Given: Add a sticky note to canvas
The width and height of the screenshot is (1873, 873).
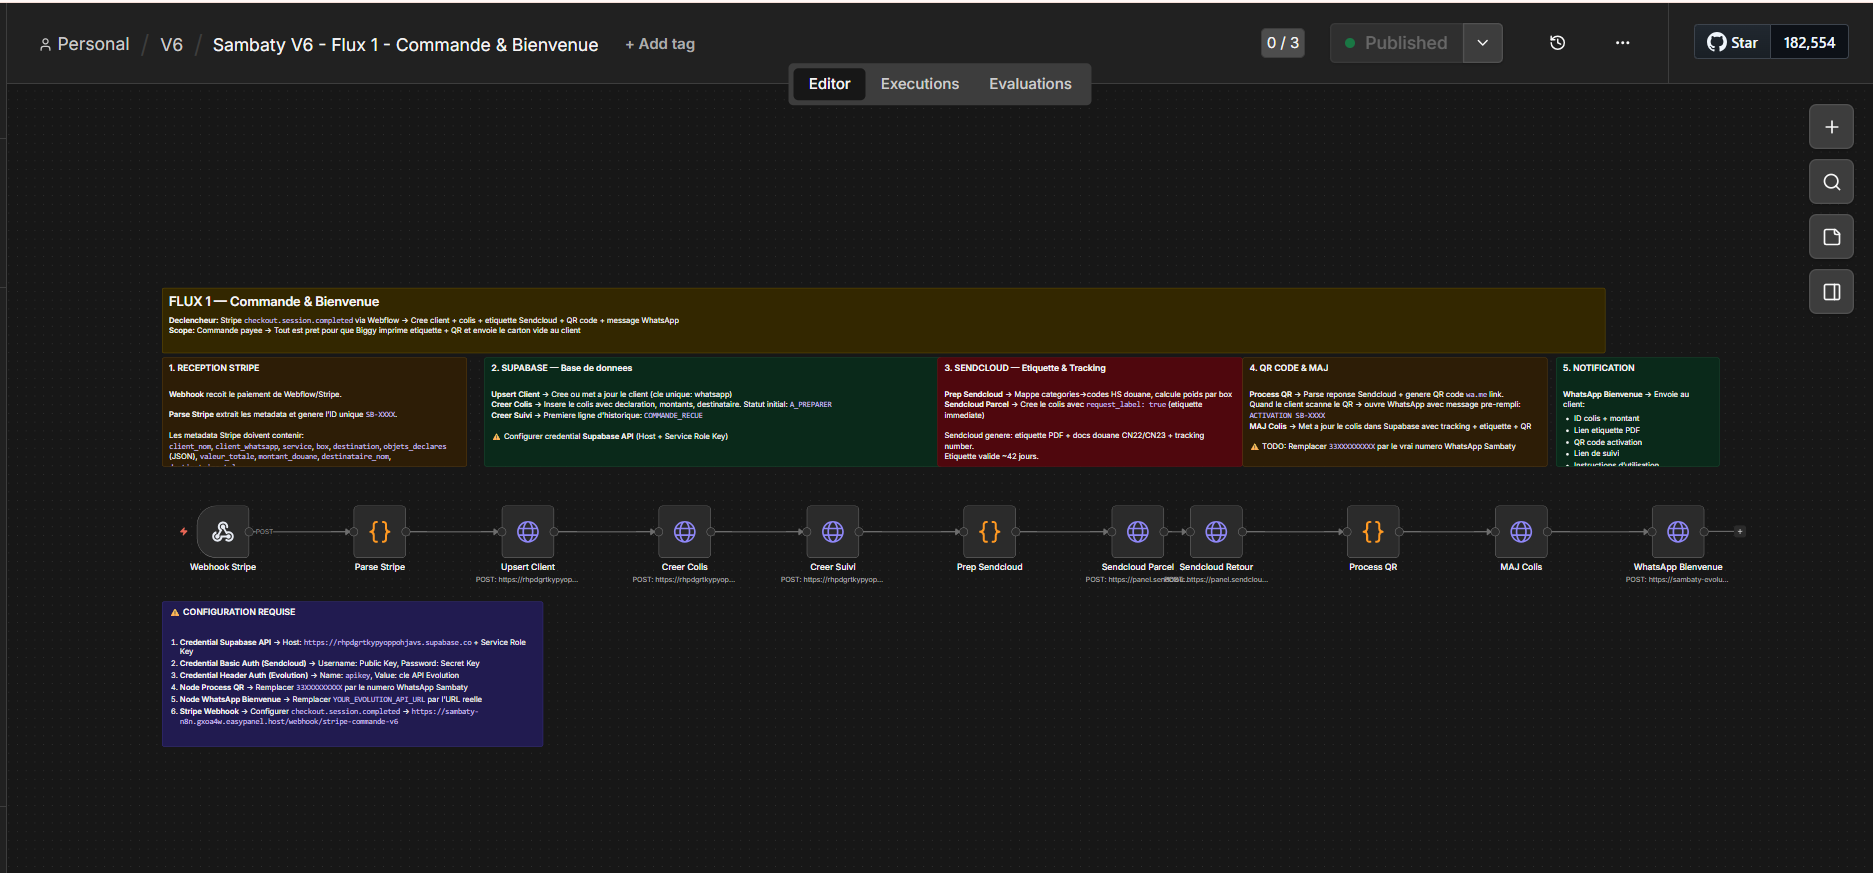Looking at the screenshot, I should tap(1831, 237).
